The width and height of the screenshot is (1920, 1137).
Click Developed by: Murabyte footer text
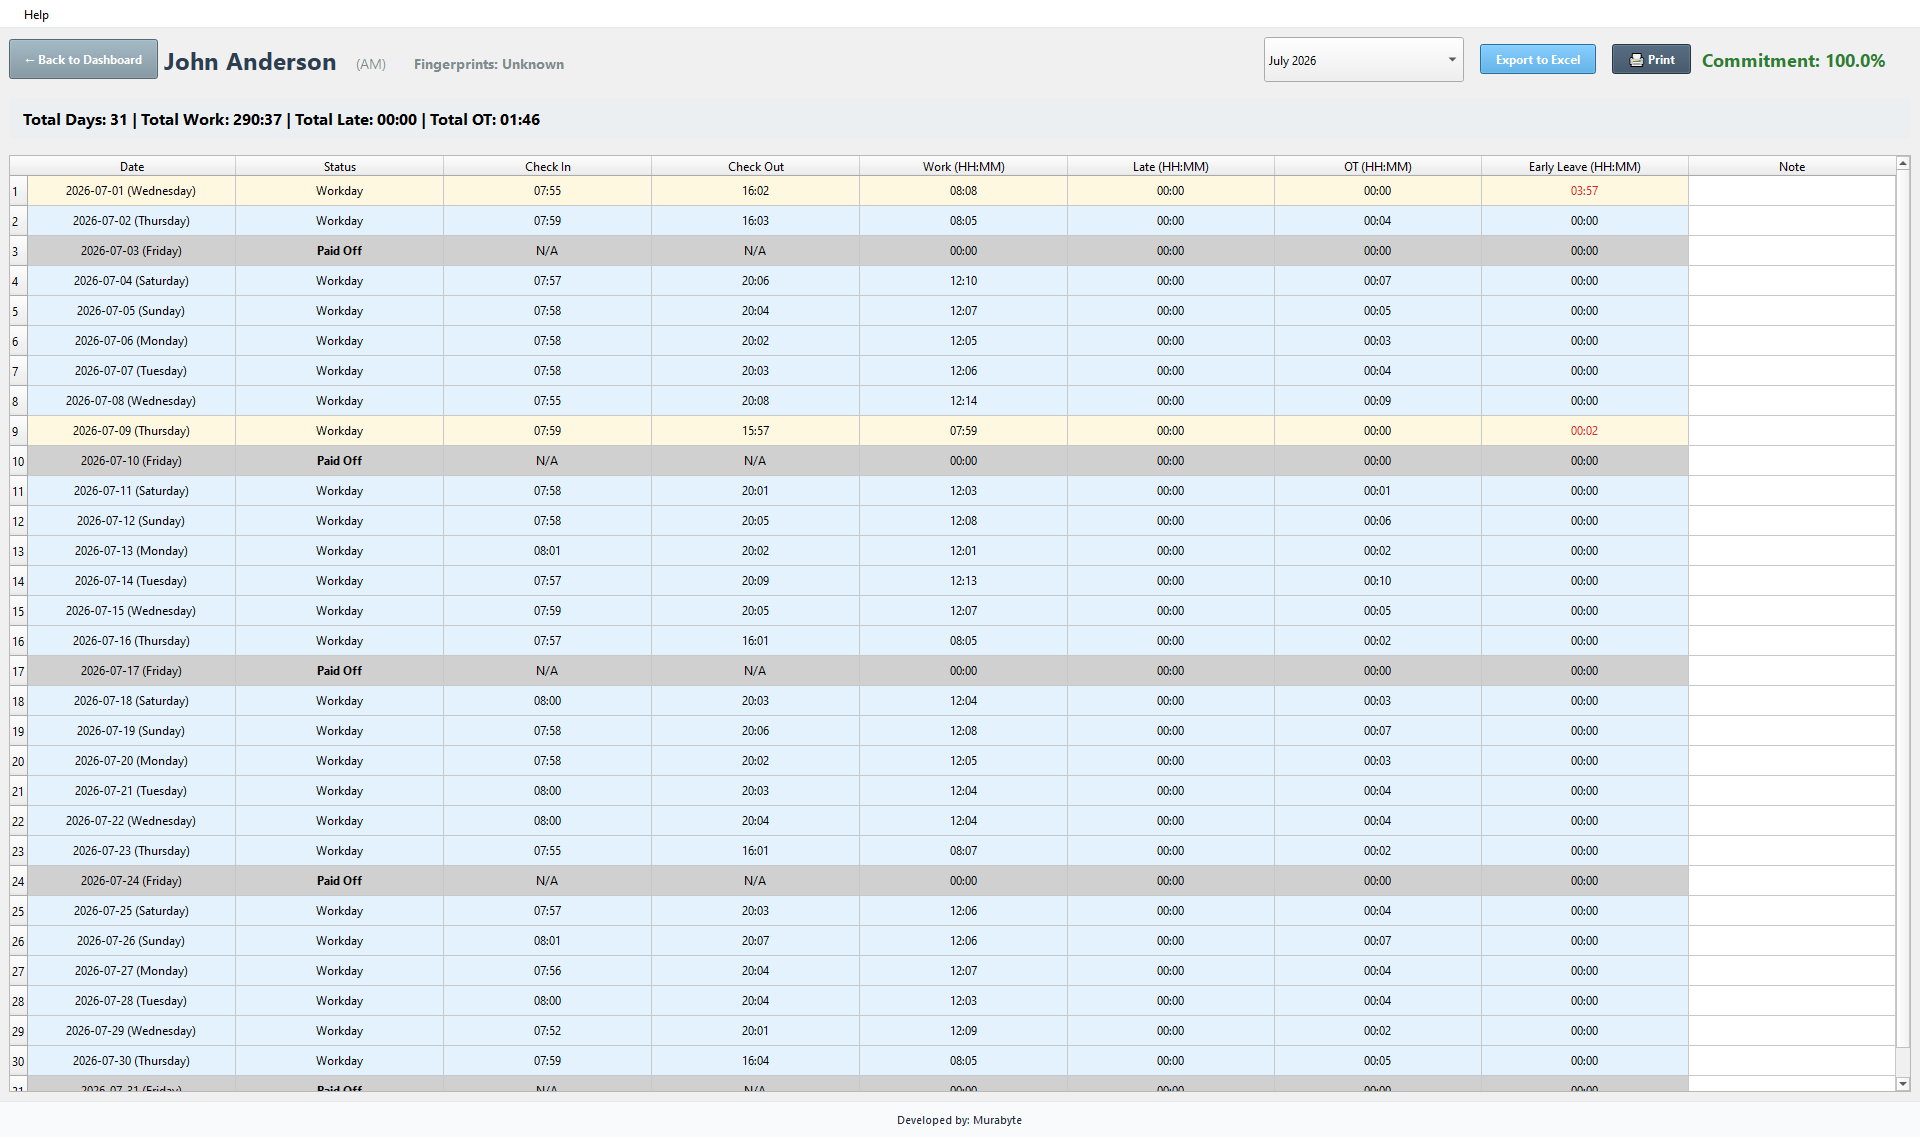pyautogui.click(x=959, y=1120)
